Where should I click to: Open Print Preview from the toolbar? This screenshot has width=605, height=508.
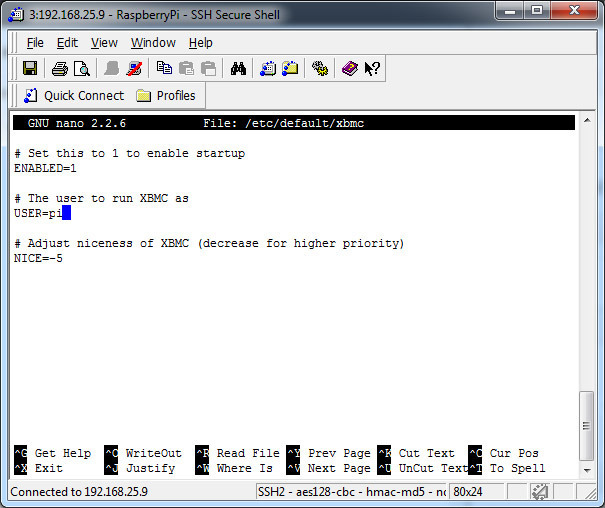click(82, 69)
